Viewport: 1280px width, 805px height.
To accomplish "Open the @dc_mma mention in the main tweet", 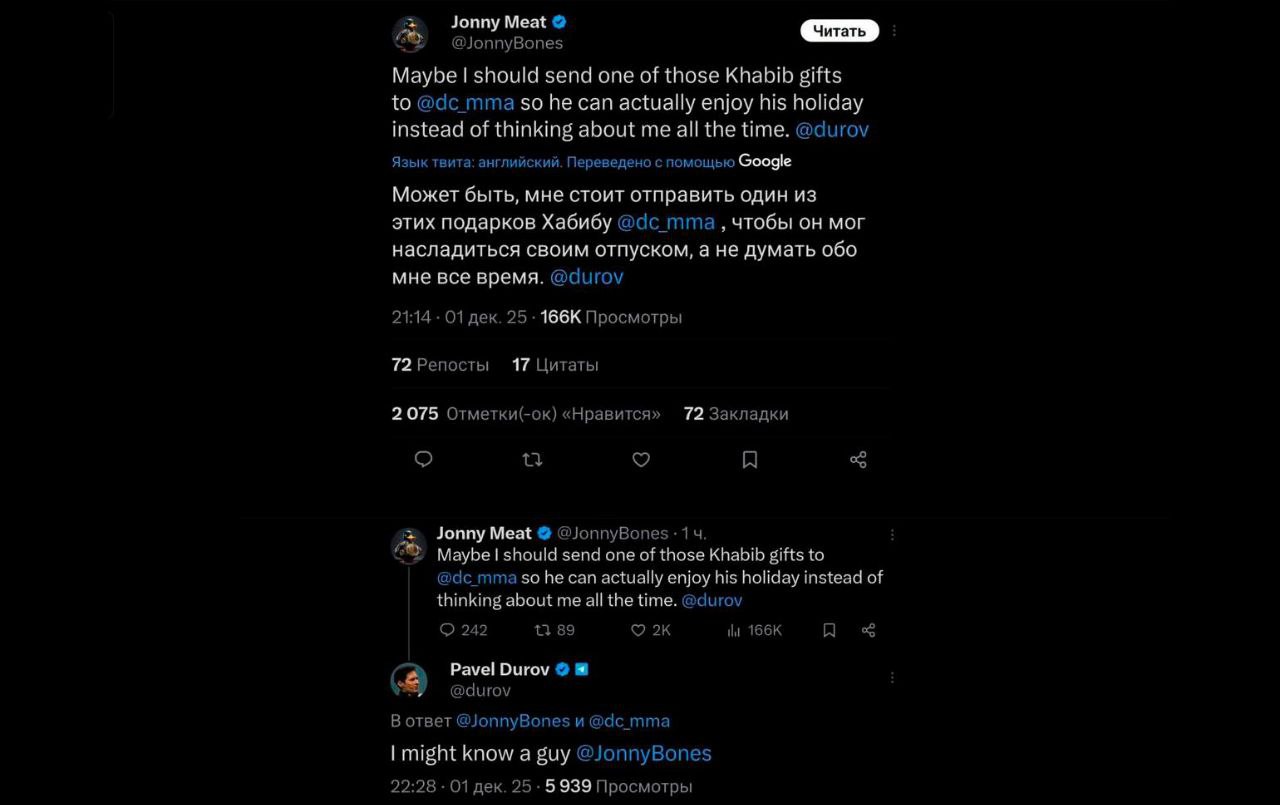I will (x=465, y=102).
